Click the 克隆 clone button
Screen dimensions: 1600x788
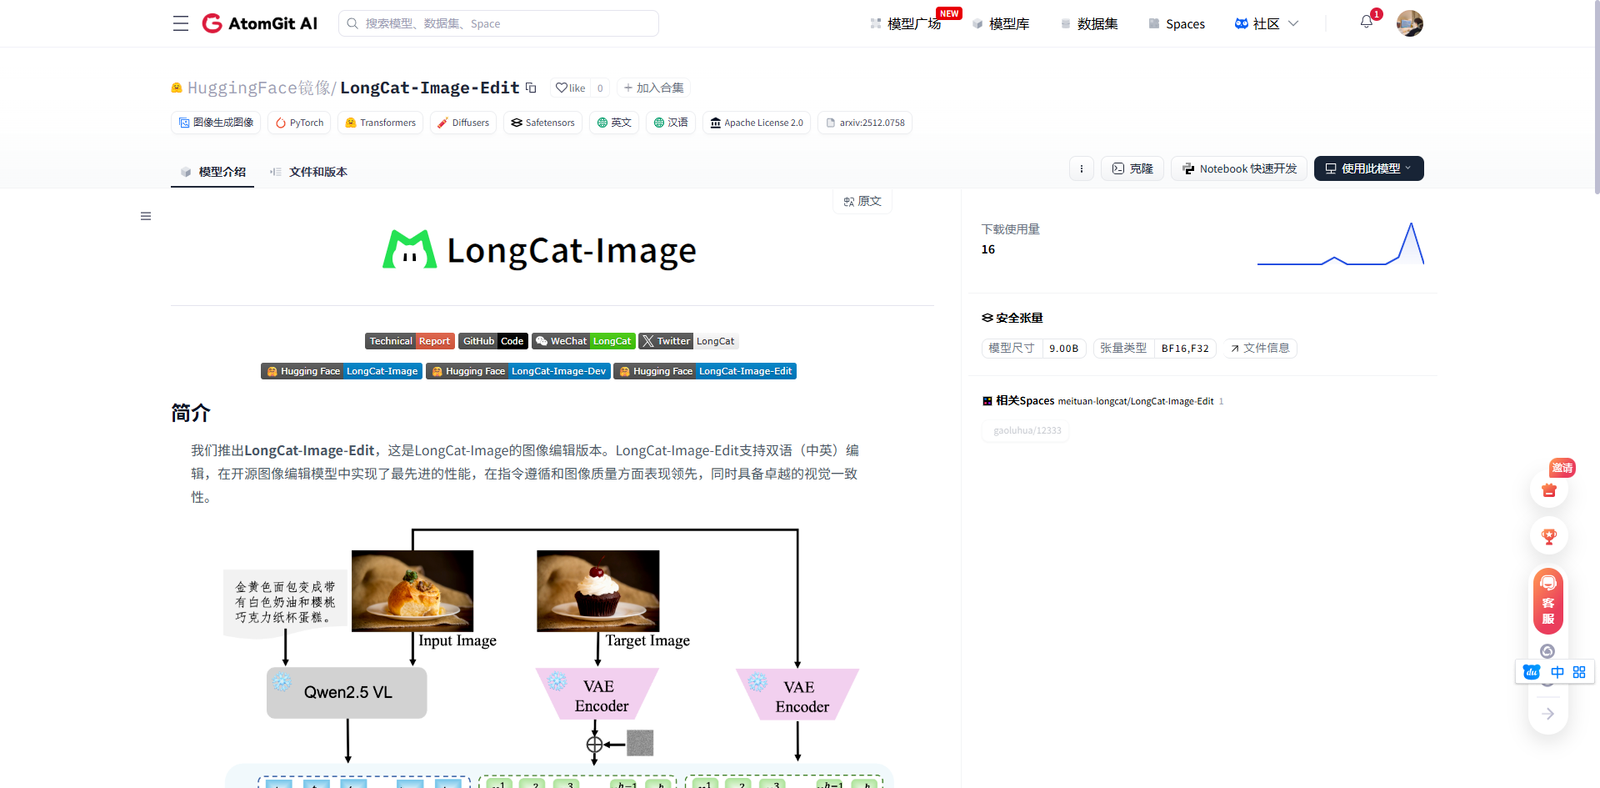tap(1132, 169)
